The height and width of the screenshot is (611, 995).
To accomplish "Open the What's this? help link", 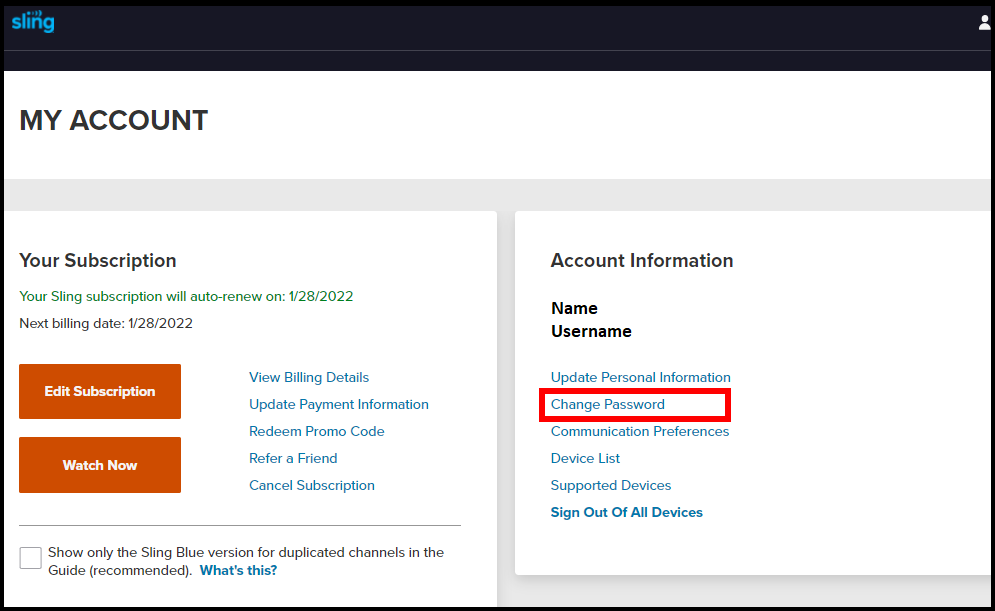I will coord(238,570).
